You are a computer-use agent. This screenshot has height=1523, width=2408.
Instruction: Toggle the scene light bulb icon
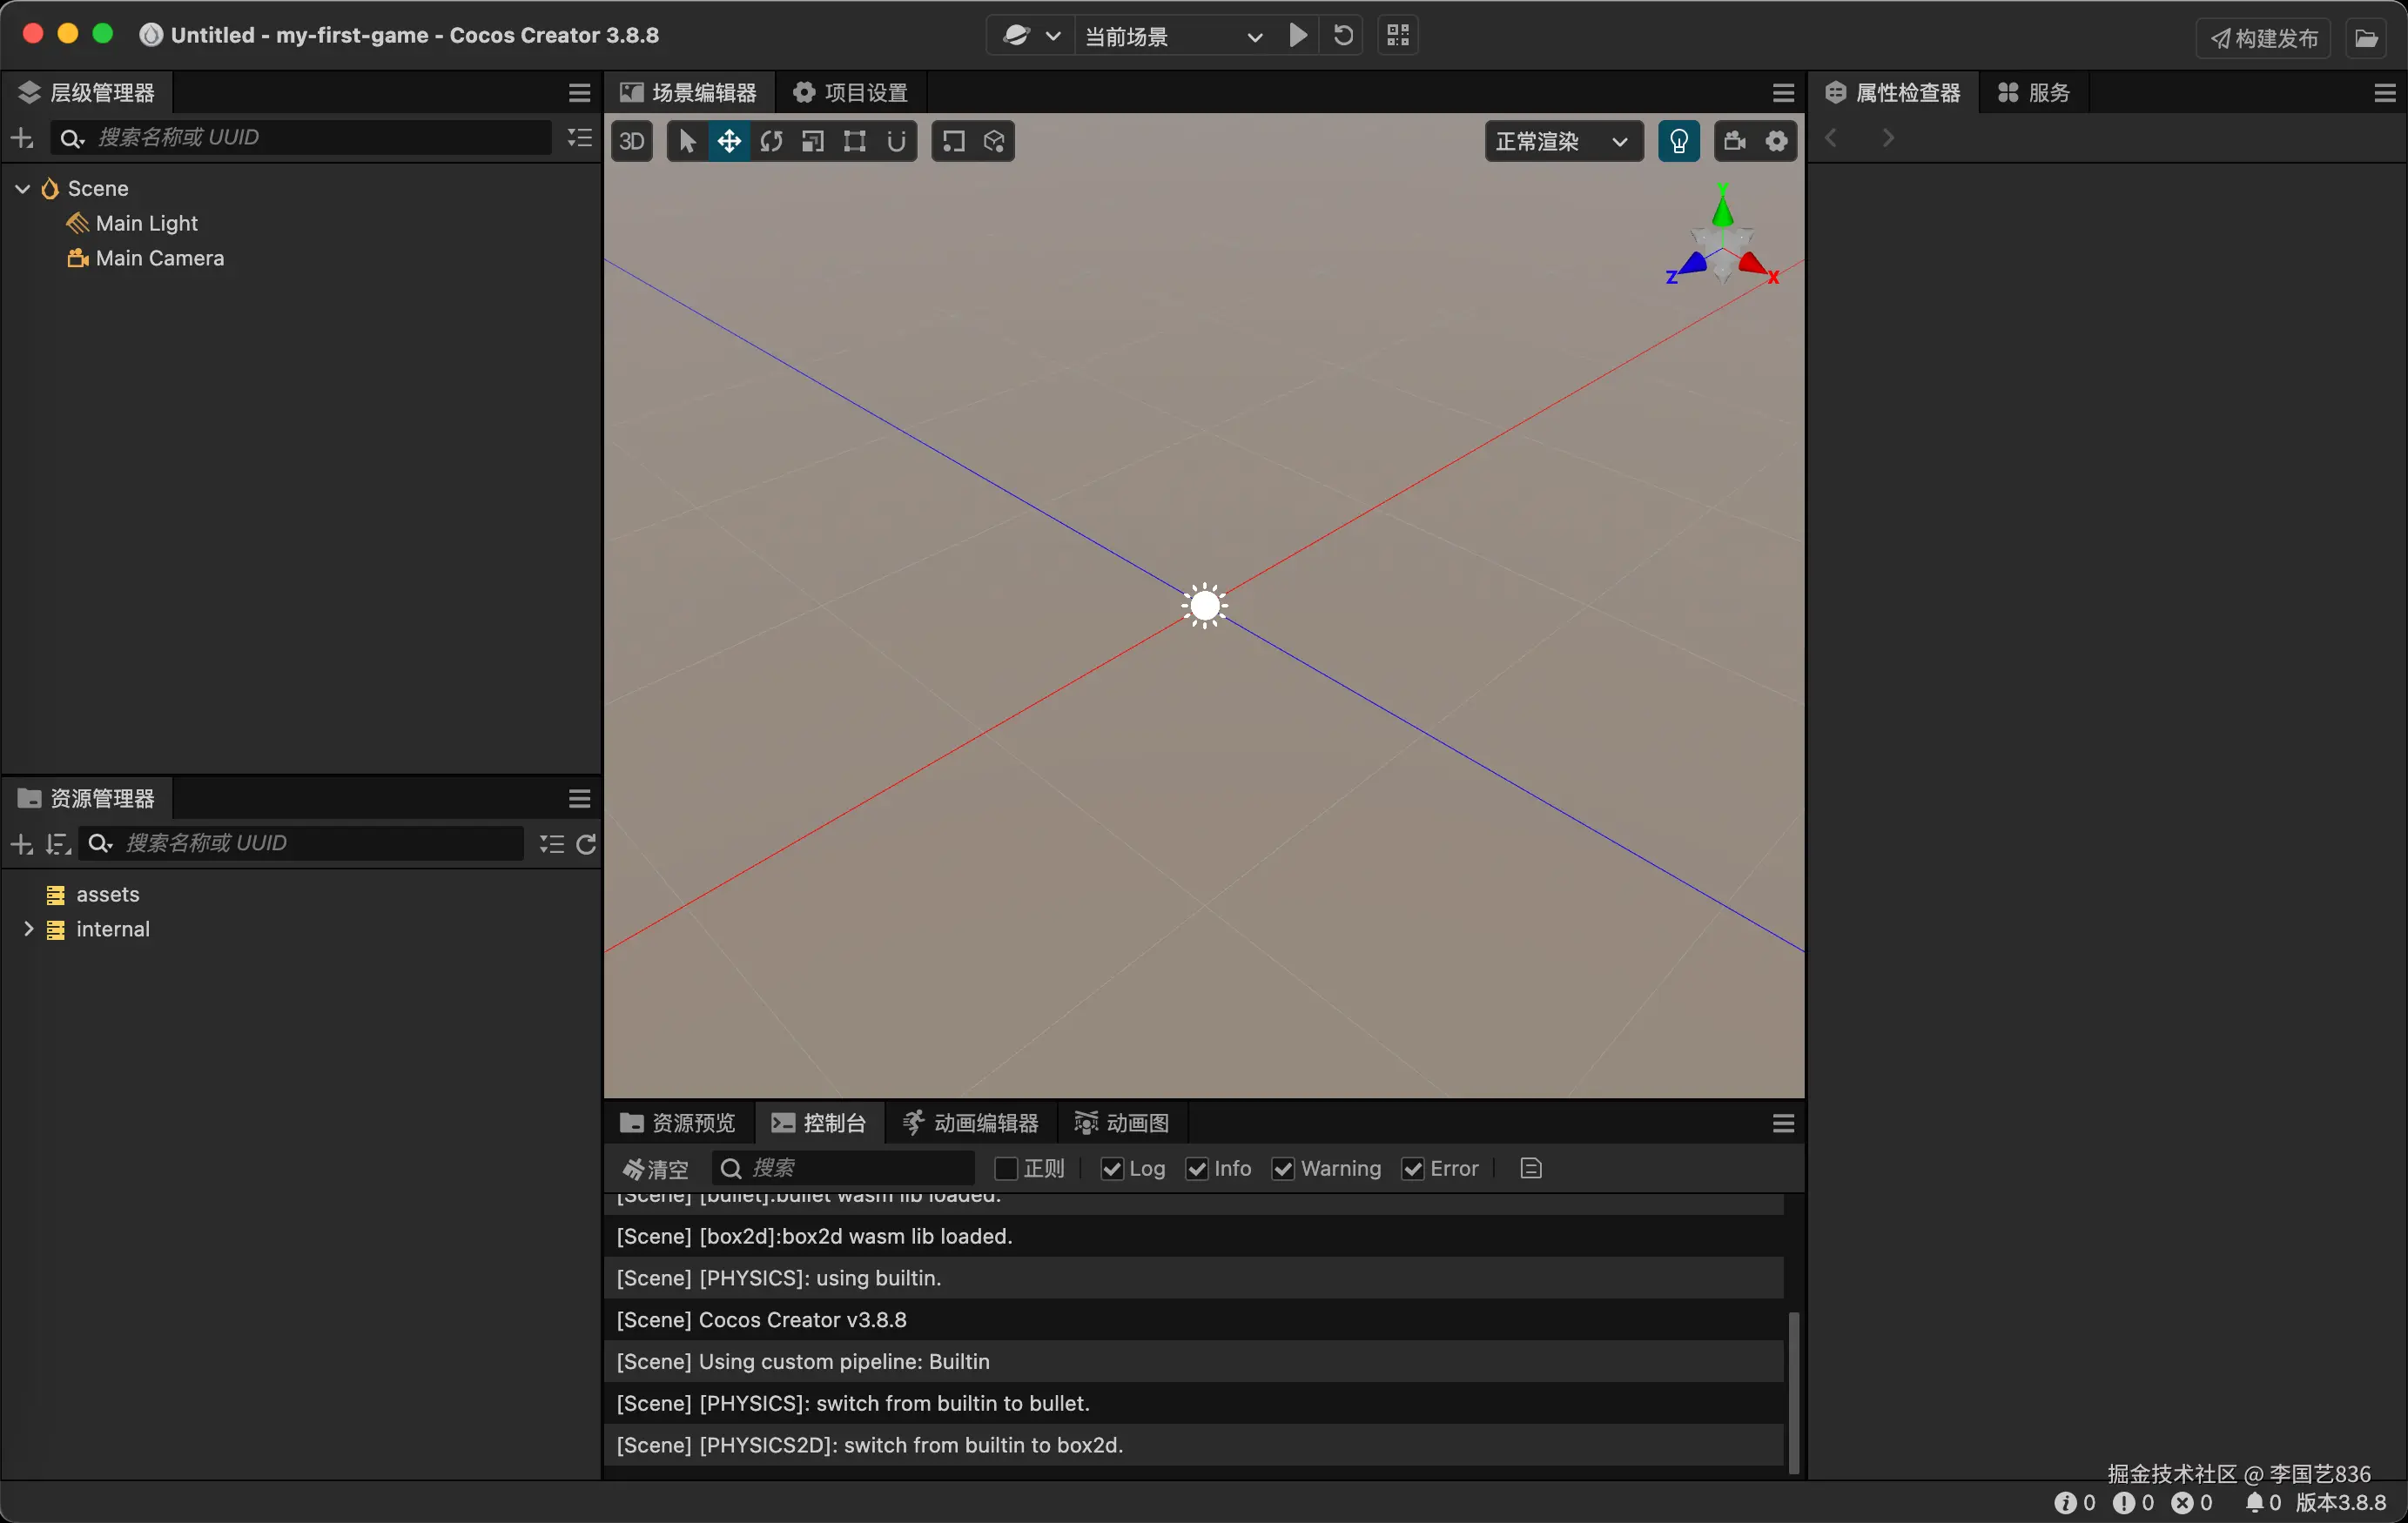click(x=1678, y=141)
